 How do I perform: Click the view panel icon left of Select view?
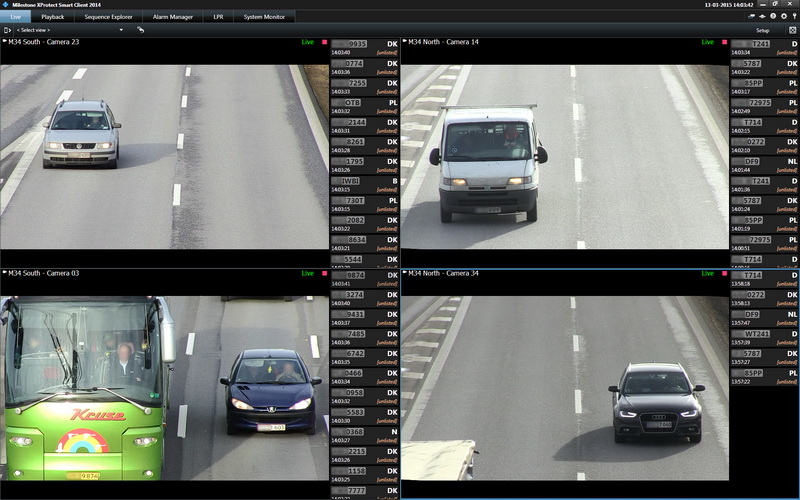pos(7,30)
